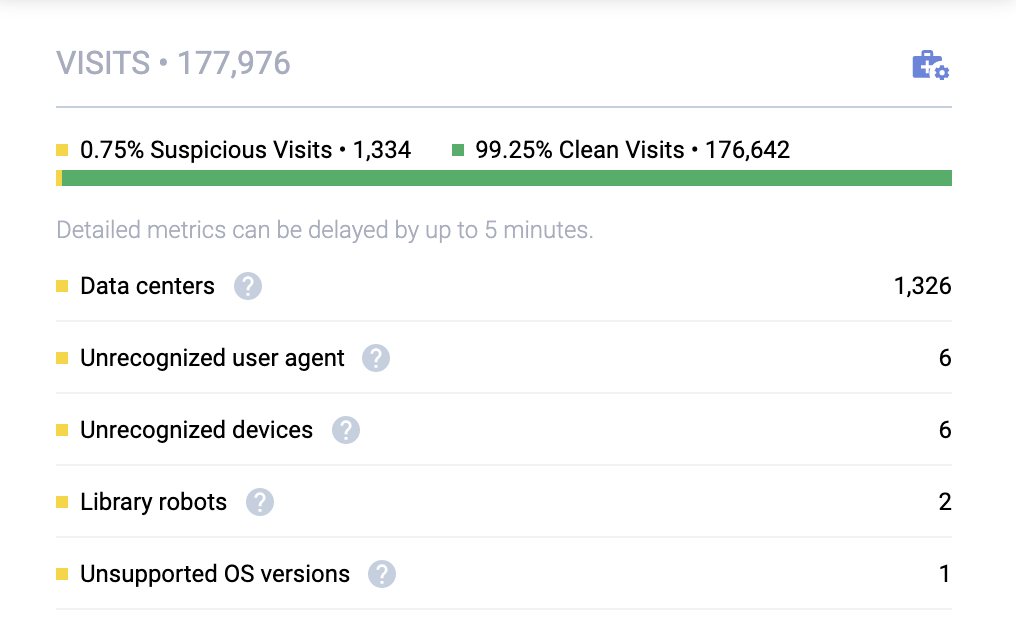Click the Unsupported OS versions label
This screenshot has width=1016, height=632.
(x=215, y=574)
